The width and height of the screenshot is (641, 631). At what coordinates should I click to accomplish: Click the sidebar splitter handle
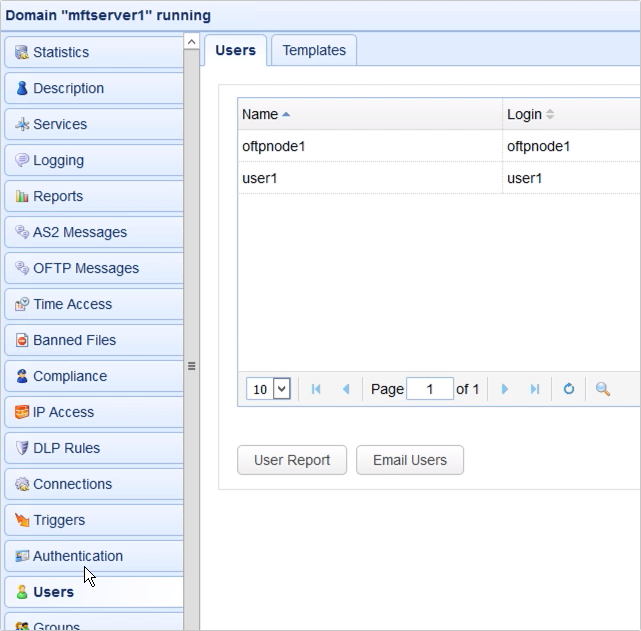(x=191, y=366)
